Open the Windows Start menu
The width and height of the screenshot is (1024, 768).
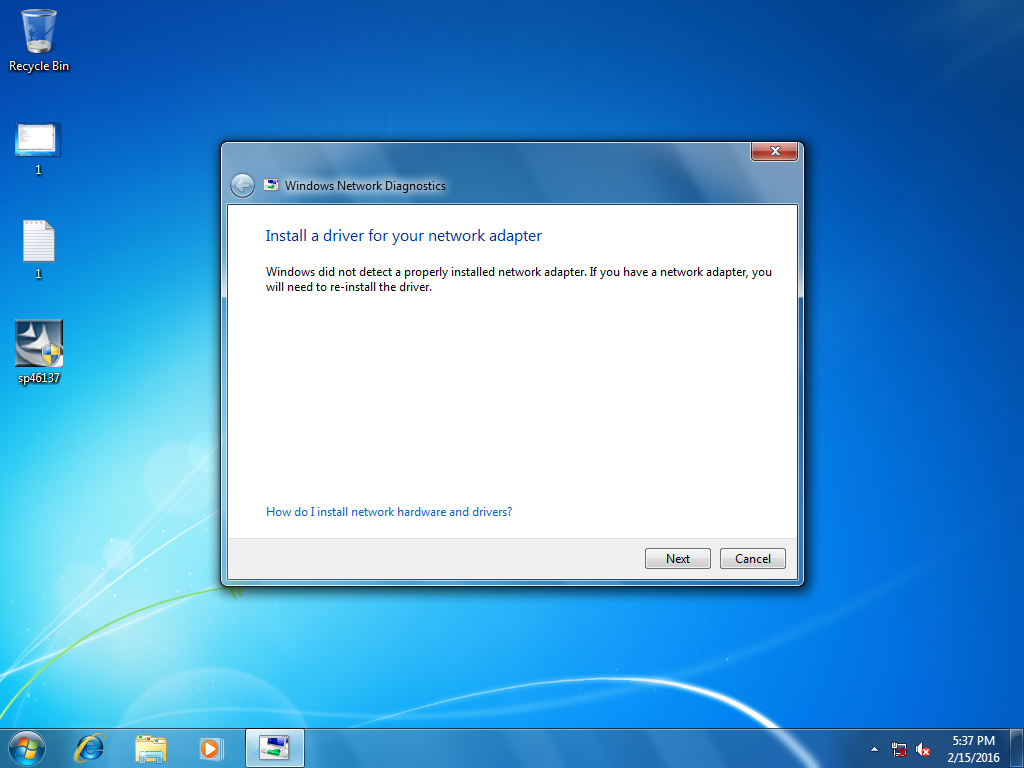27,748
